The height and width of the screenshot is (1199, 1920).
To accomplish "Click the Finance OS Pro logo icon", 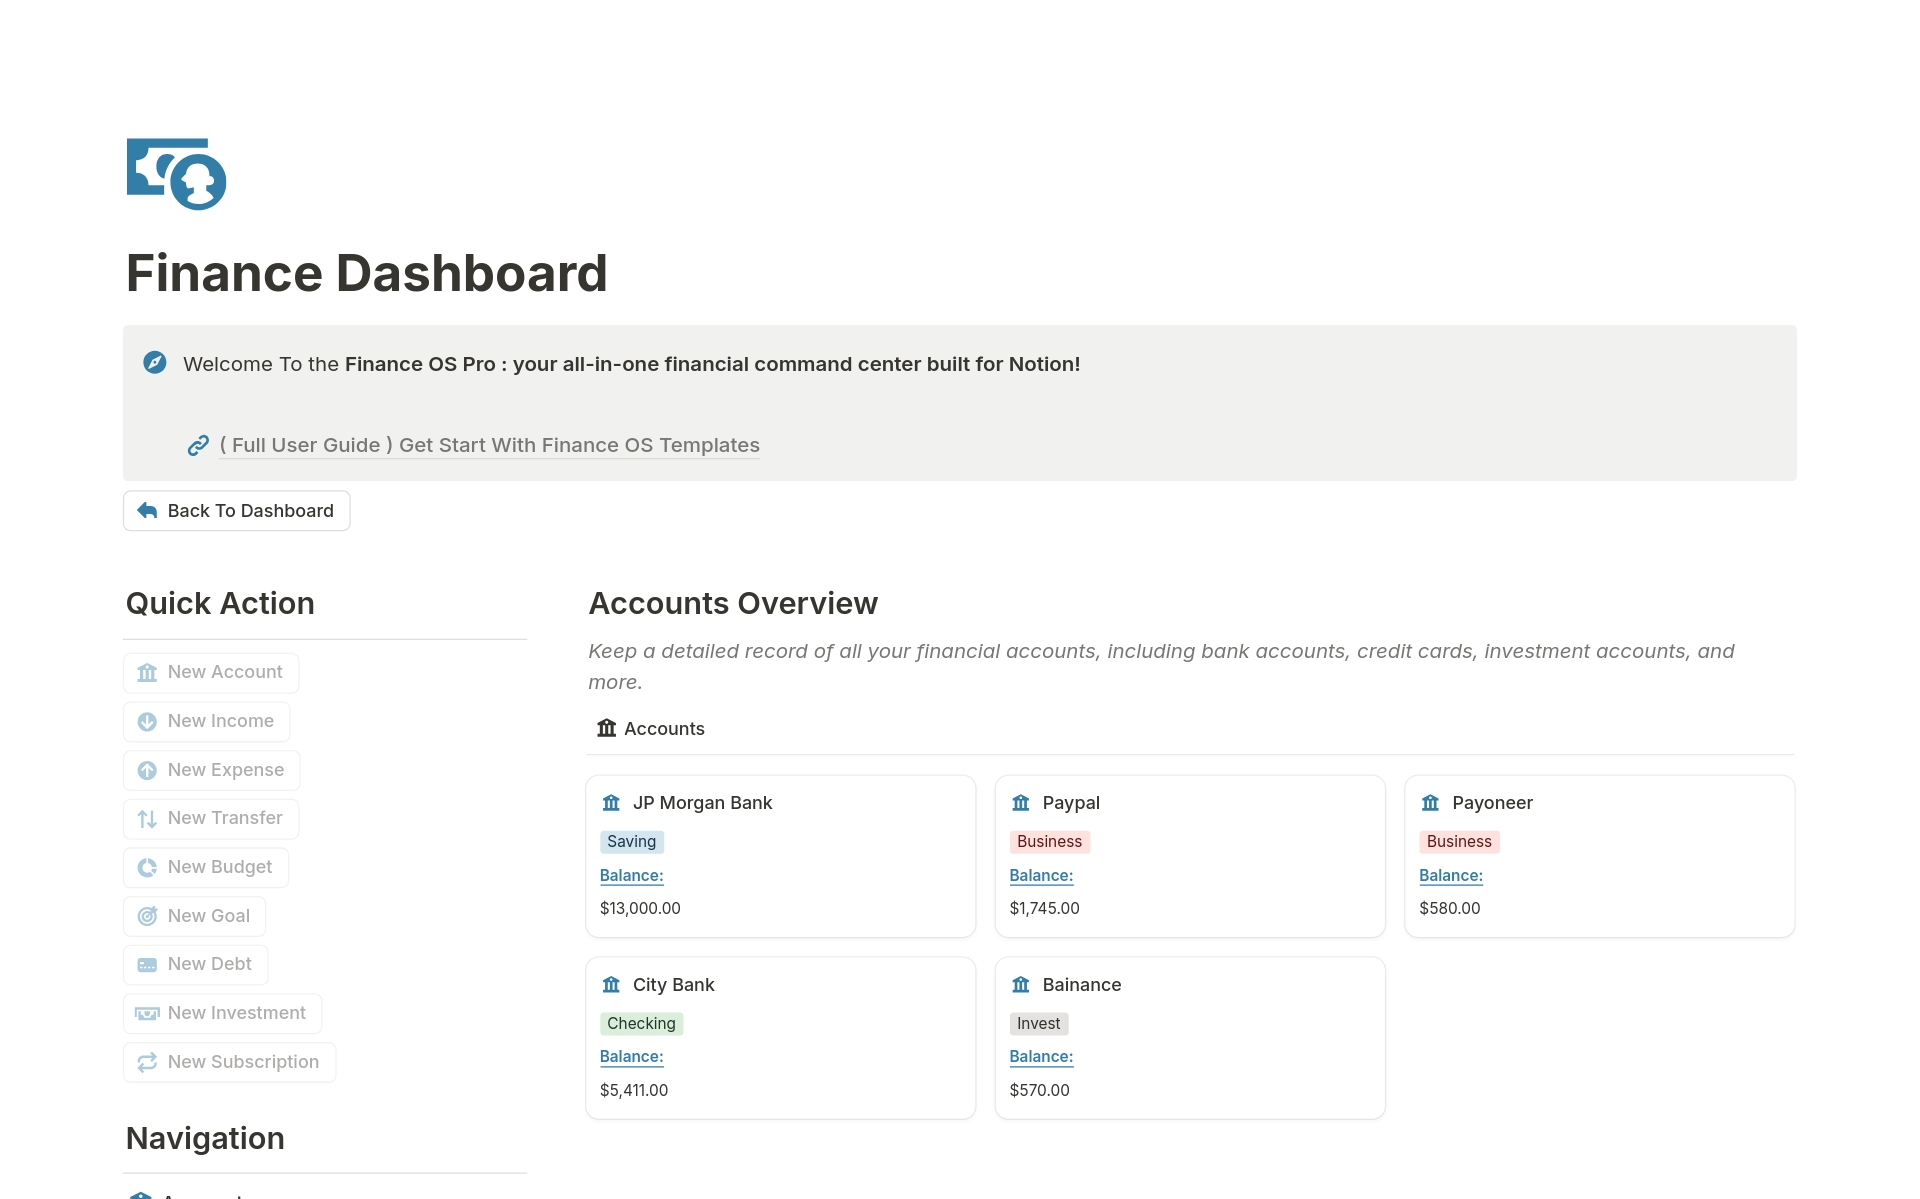I will pos(175,173).
